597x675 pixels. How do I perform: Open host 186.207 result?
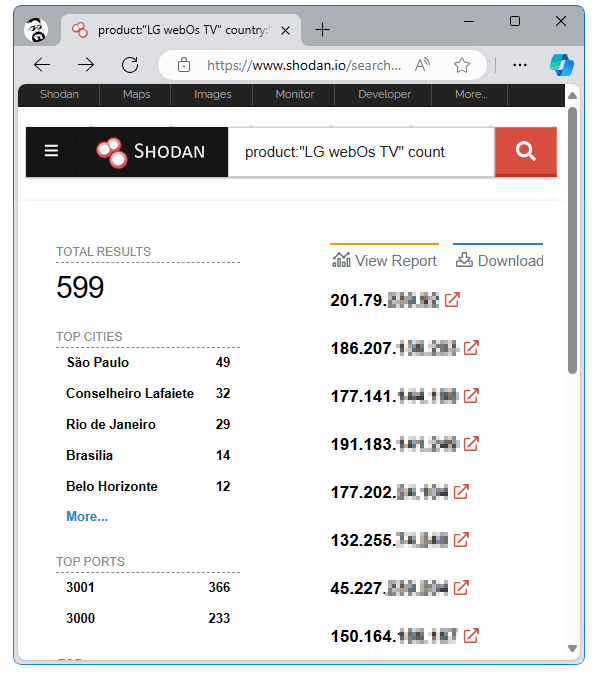click(394, 348)
